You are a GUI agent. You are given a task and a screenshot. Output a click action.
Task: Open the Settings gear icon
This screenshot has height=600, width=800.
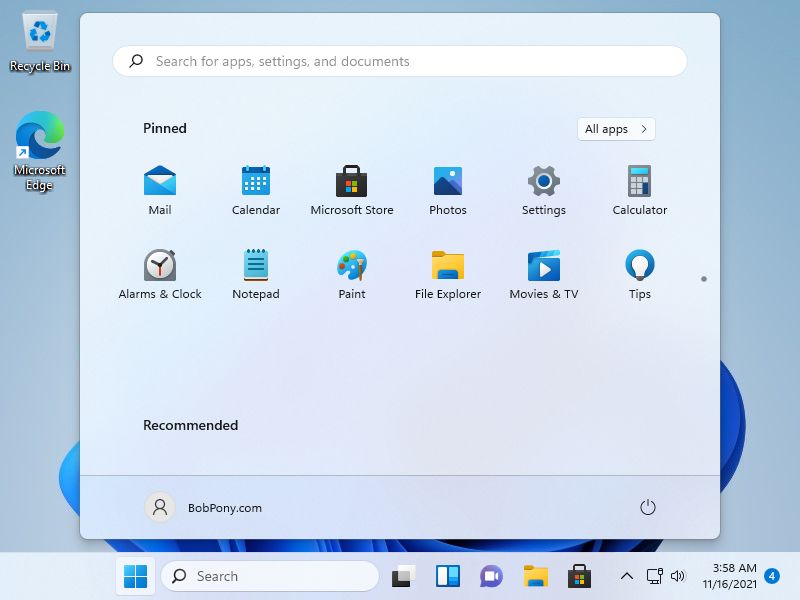543,182
